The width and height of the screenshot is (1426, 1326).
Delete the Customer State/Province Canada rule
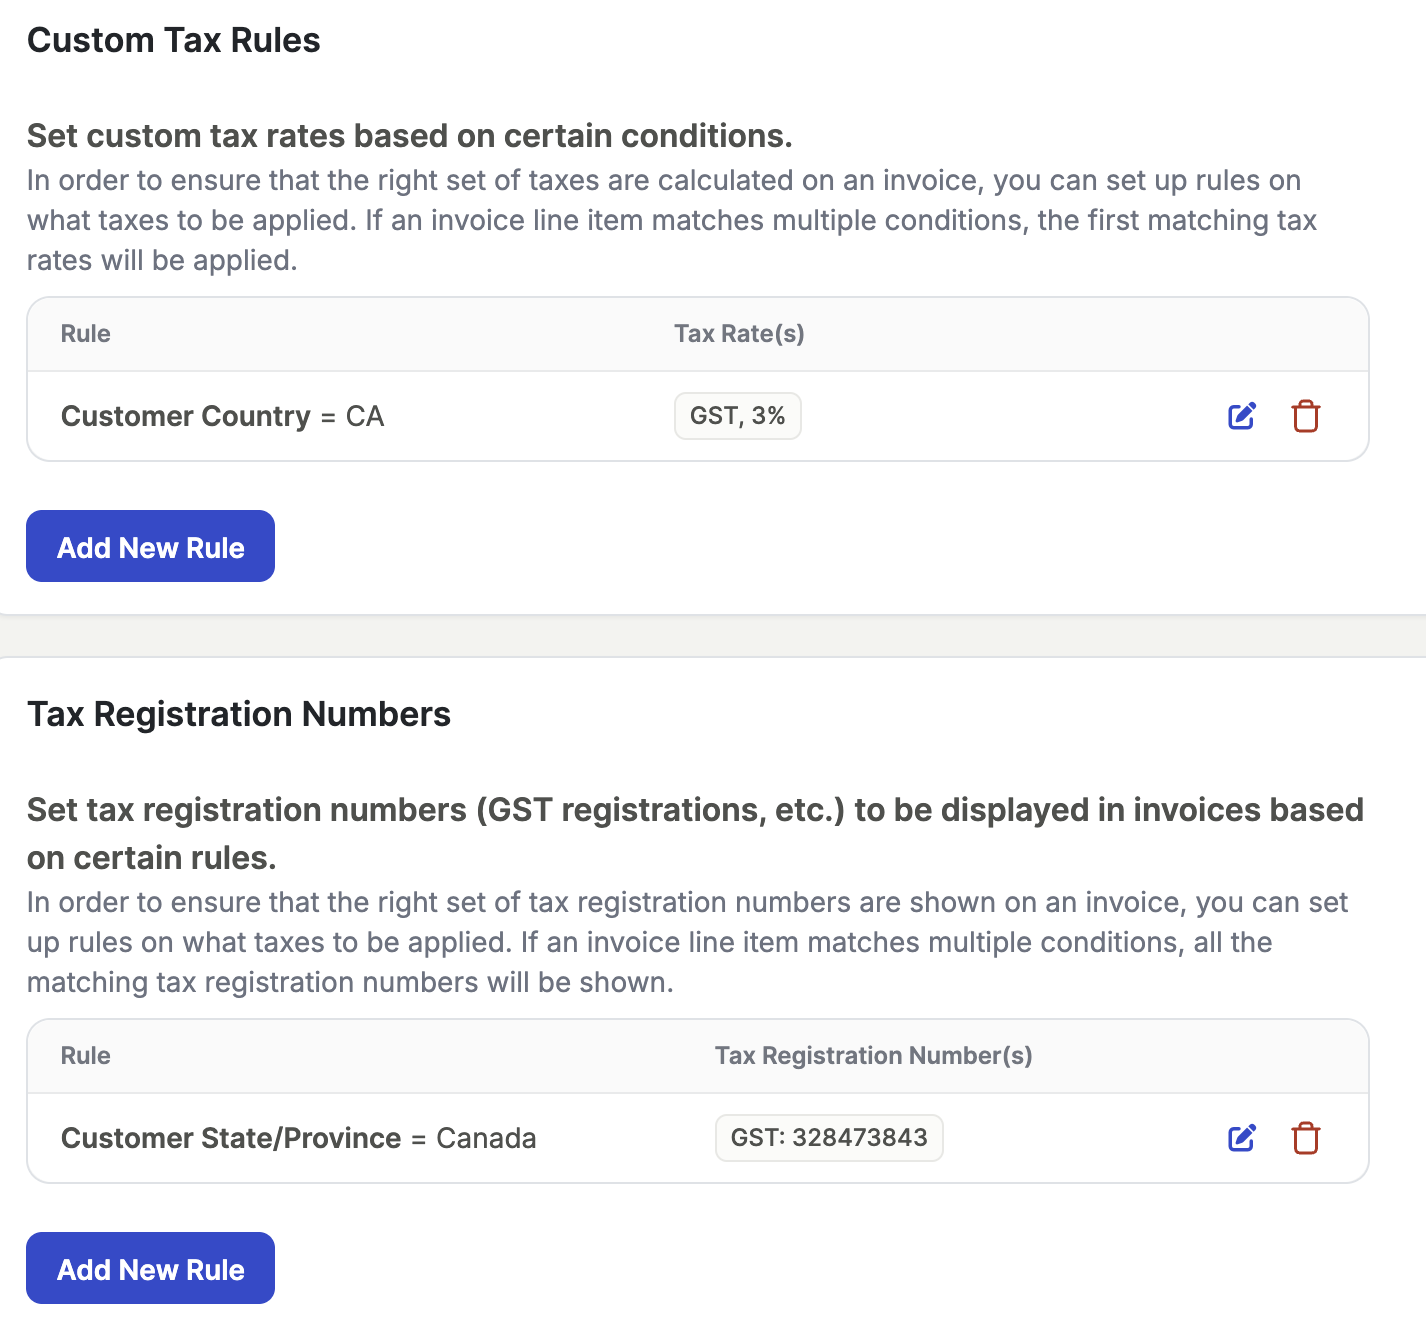pos(1306,1138)
